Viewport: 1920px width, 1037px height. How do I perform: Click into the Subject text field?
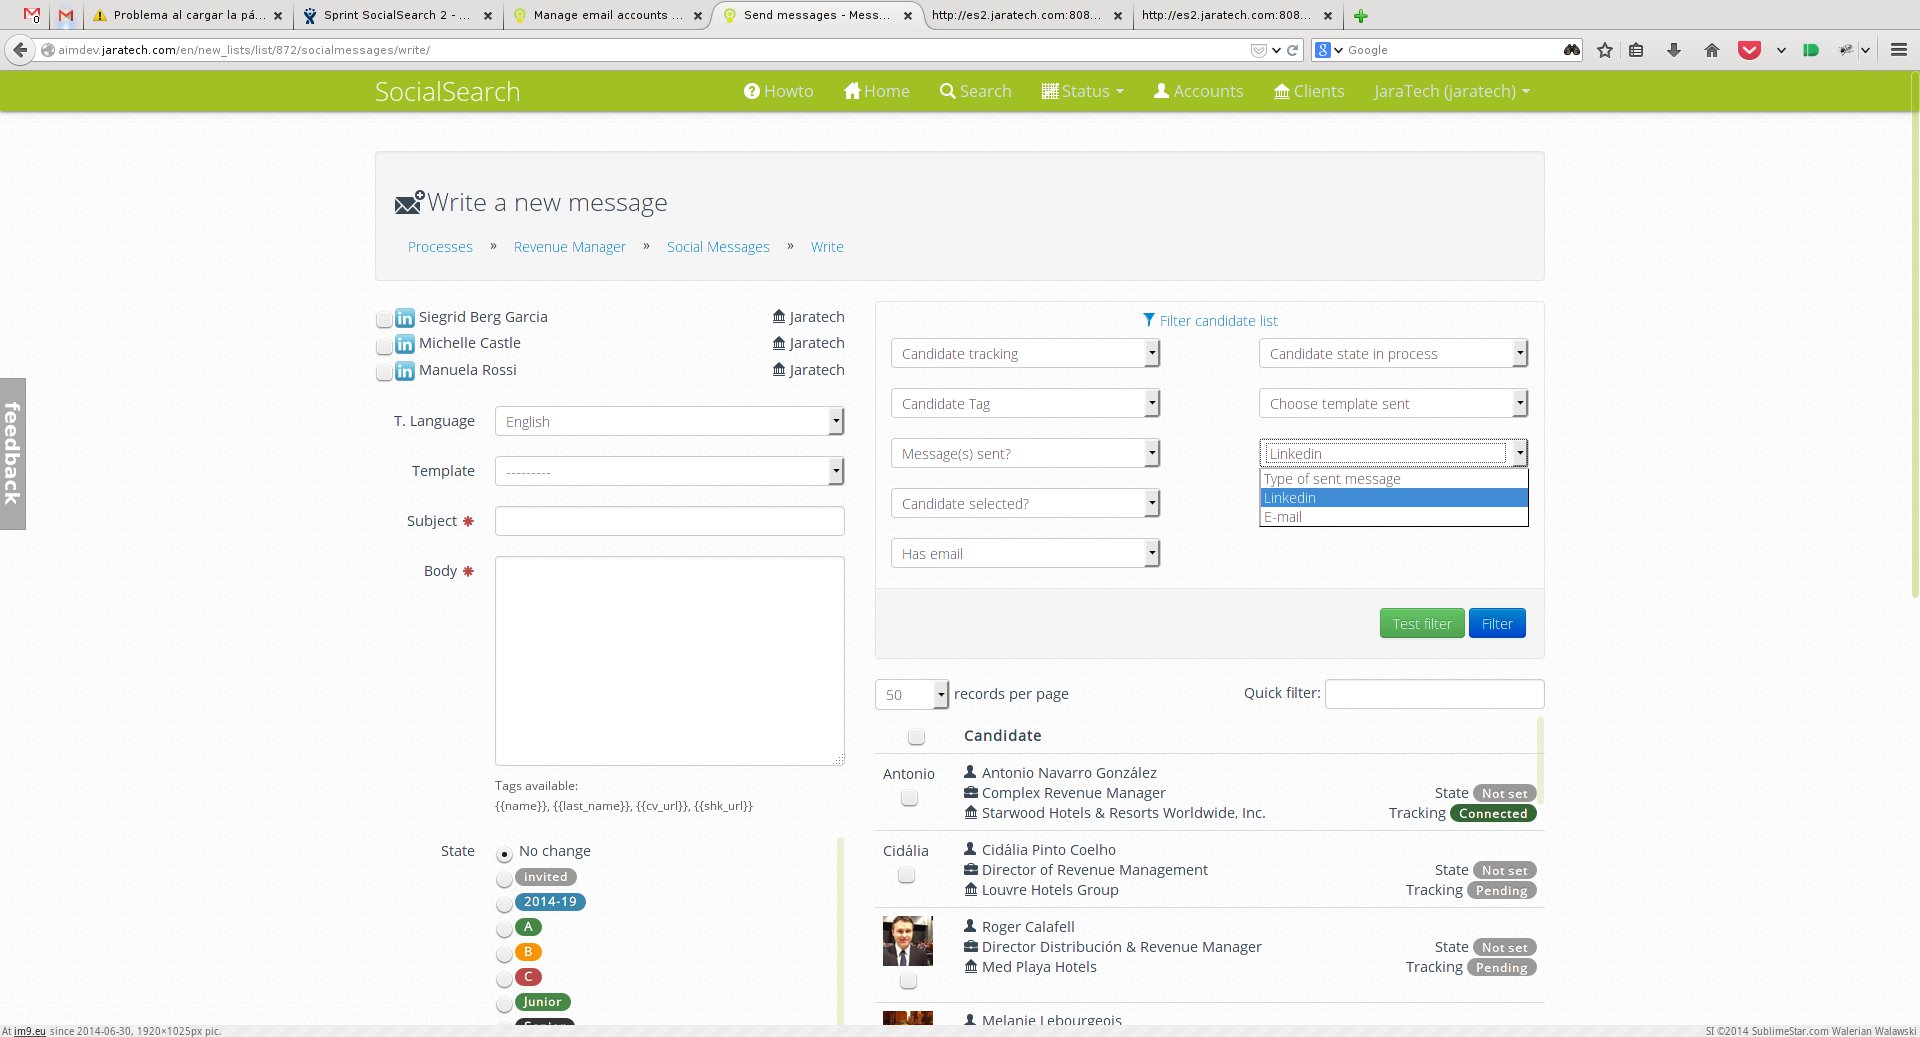(669, 521)
